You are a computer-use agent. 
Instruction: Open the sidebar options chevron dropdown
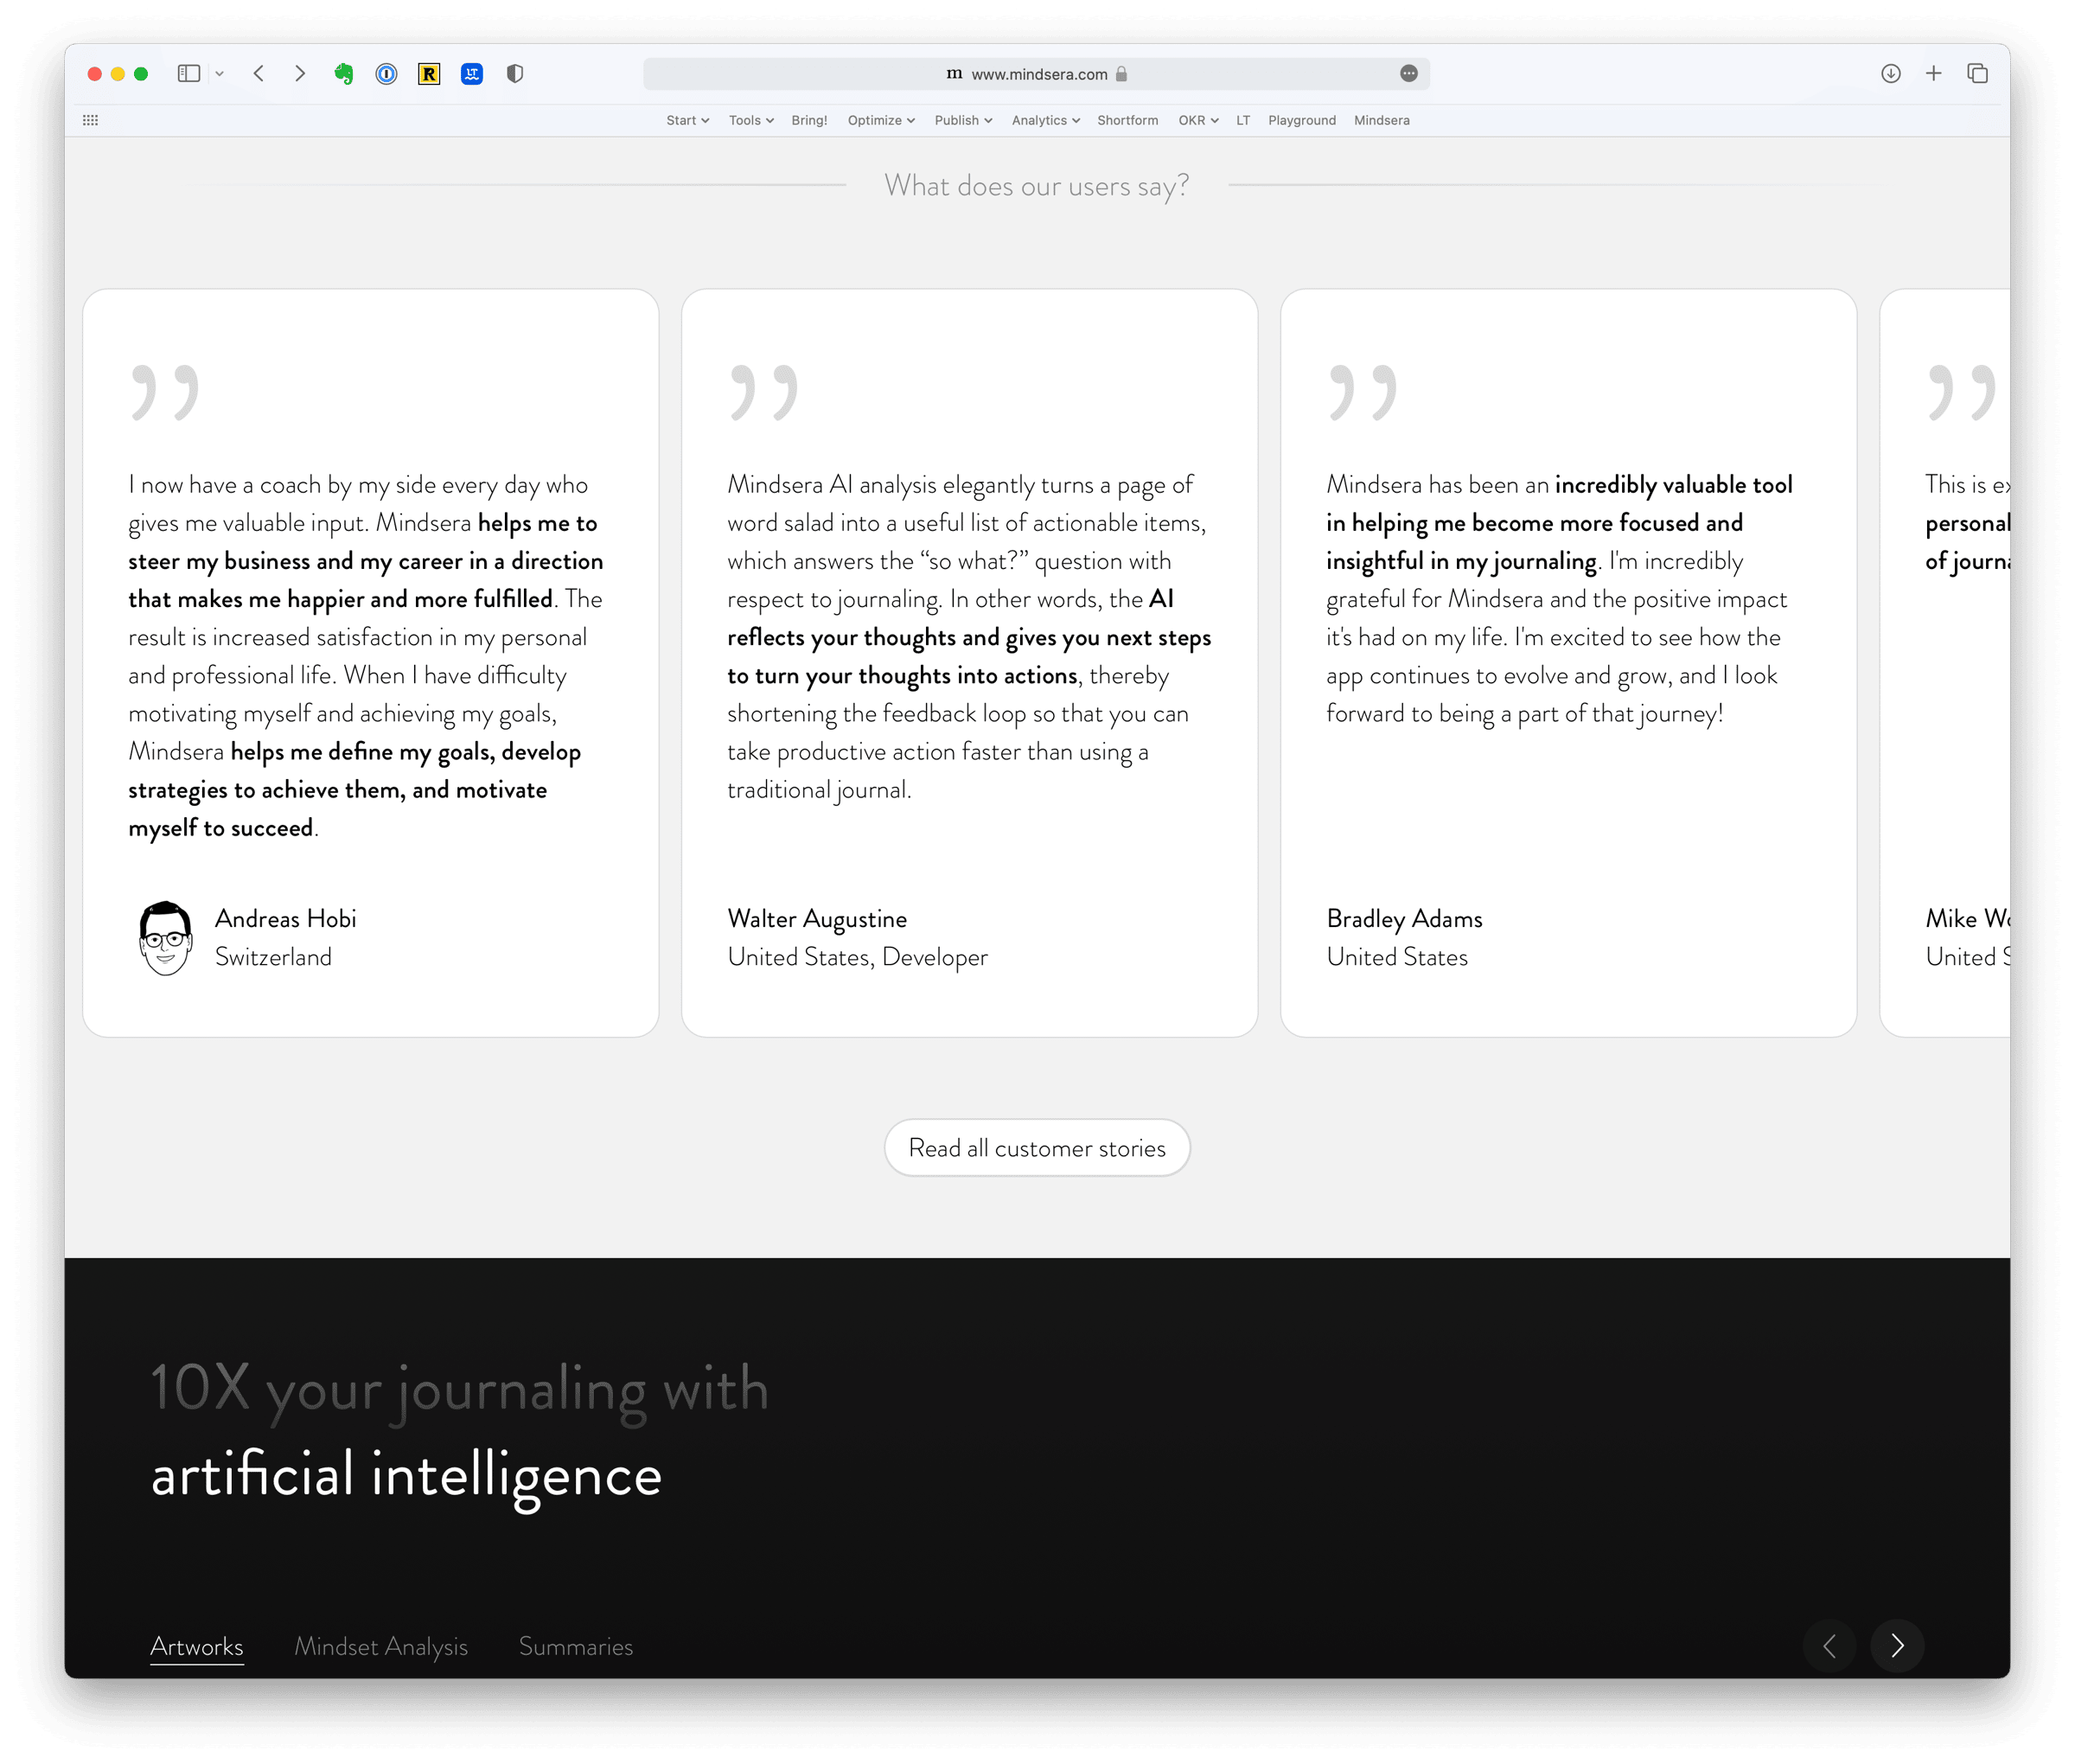pos(219,73)
